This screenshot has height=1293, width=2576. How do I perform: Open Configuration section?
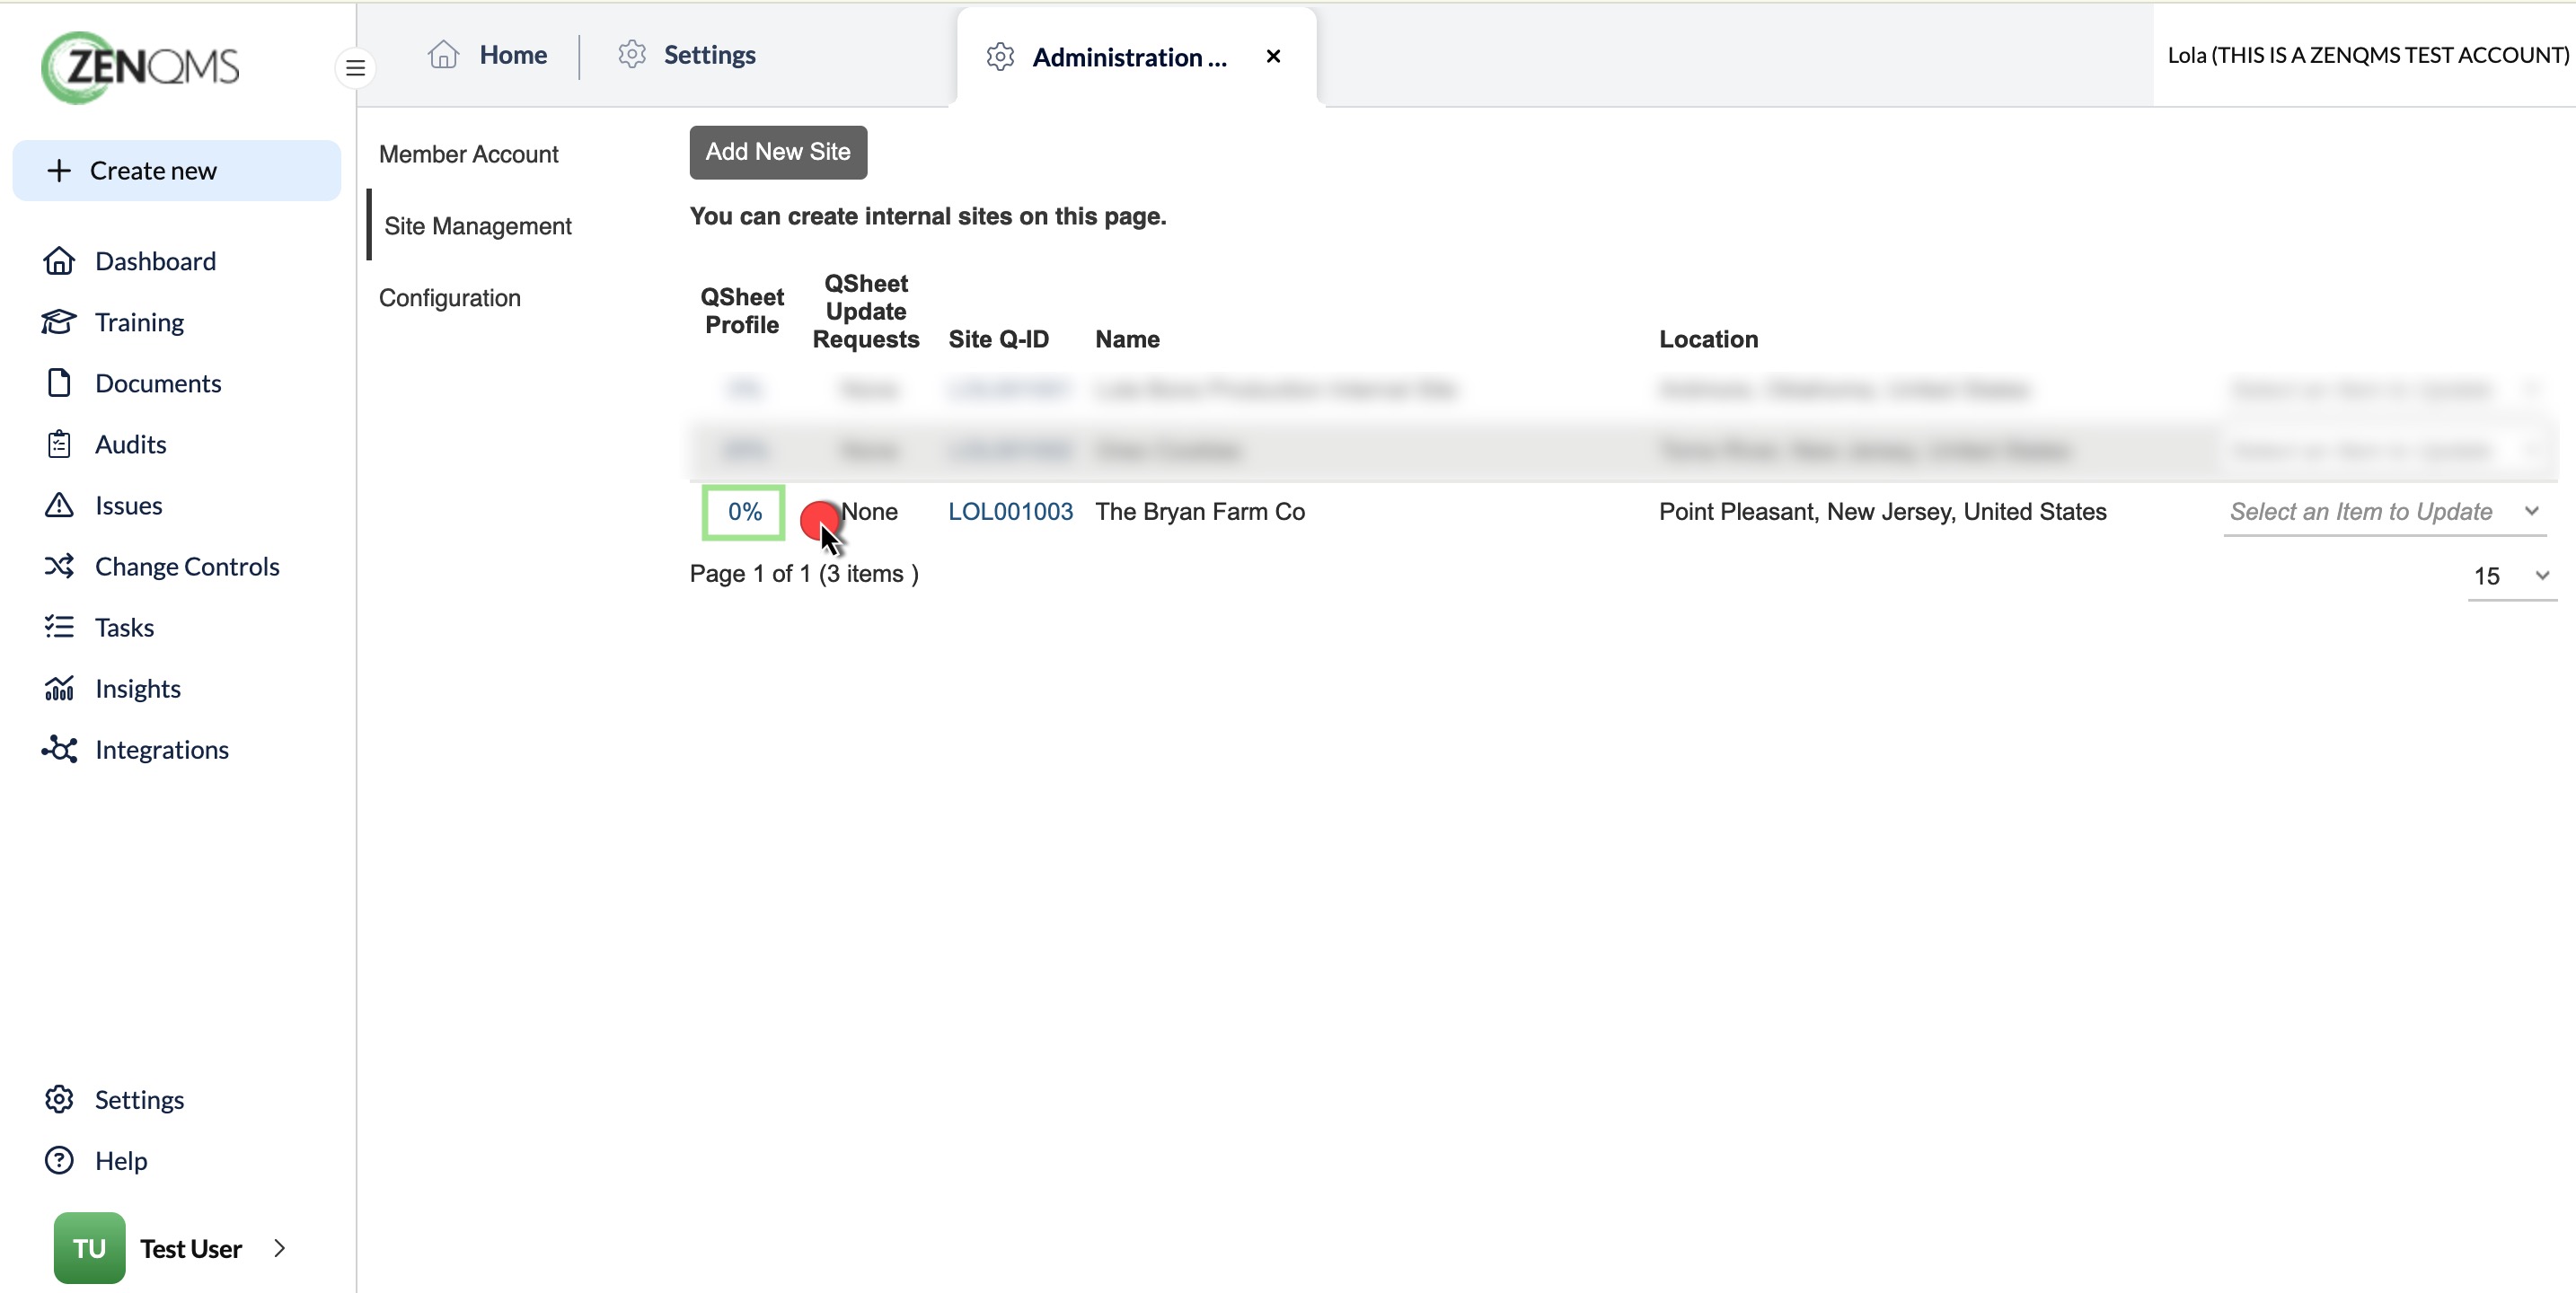pos(449,298)
